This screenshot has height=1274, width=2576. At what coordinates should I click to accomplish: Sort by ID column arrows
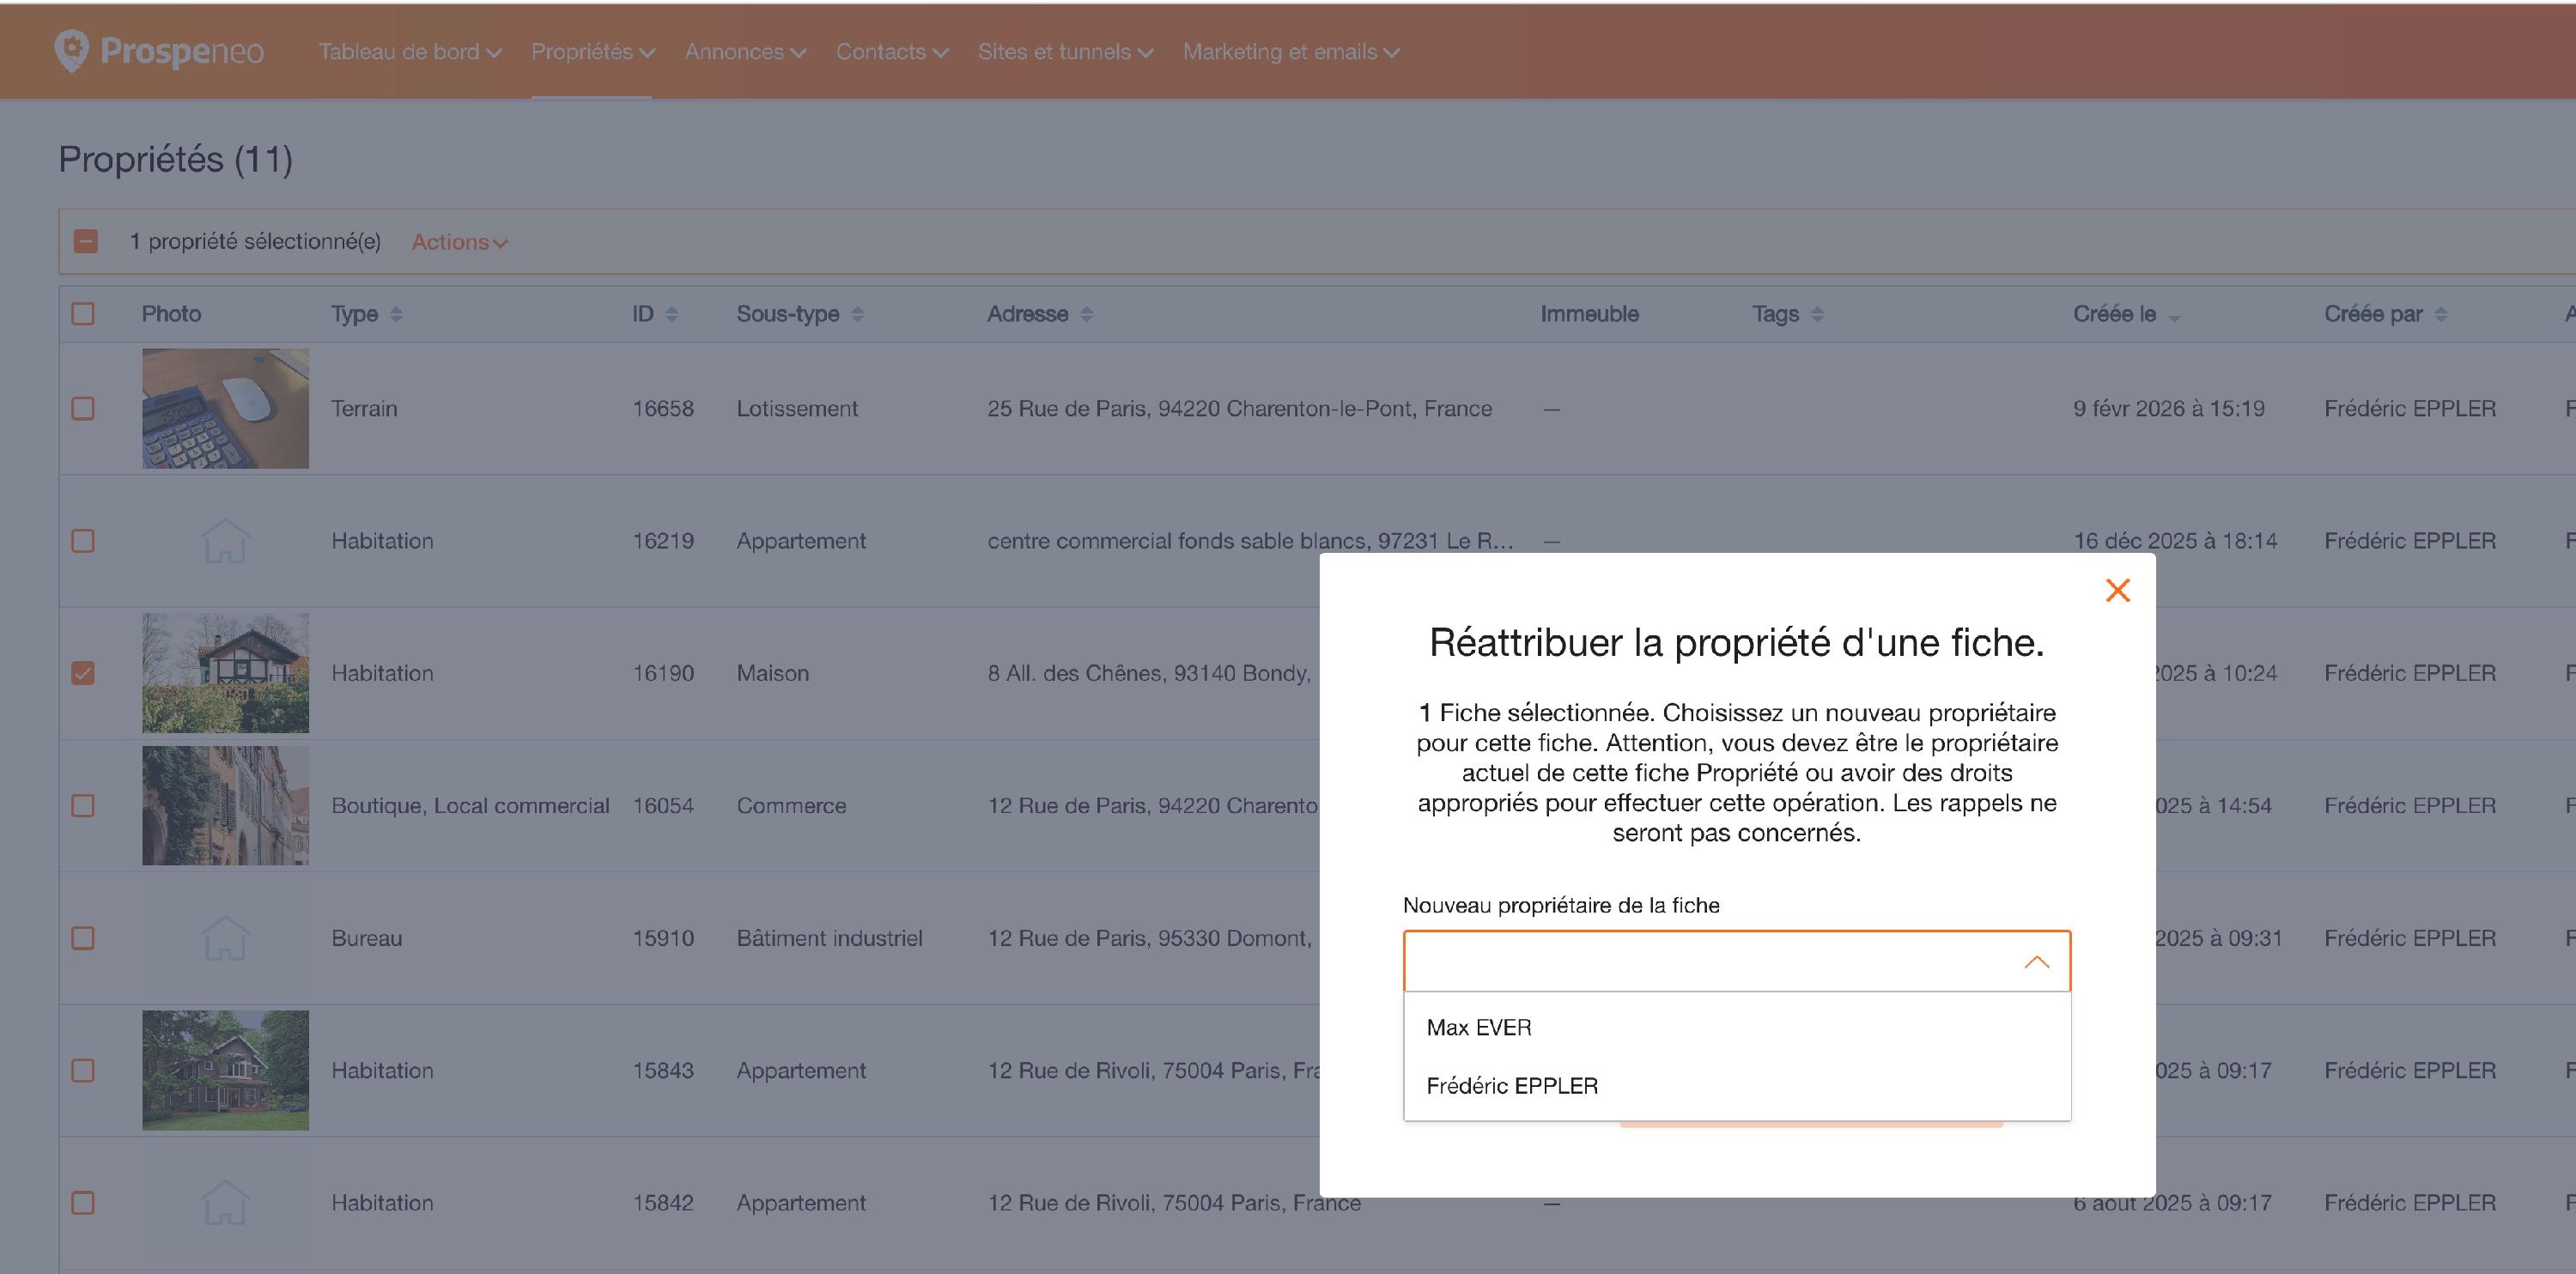pos(671,314)
